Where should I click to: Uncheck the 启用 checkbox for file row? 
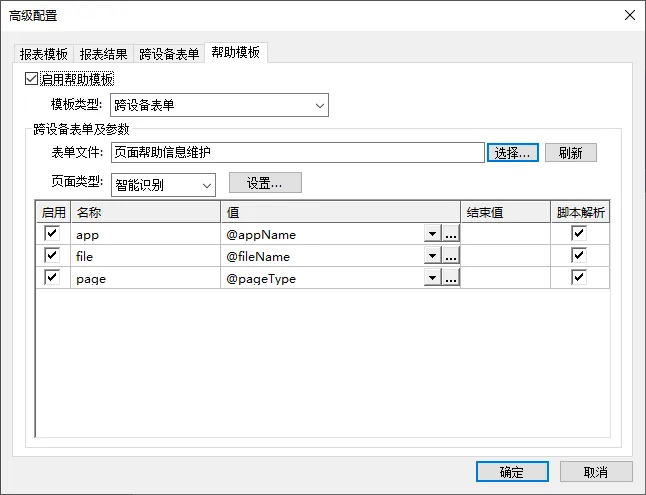[52, 255]
